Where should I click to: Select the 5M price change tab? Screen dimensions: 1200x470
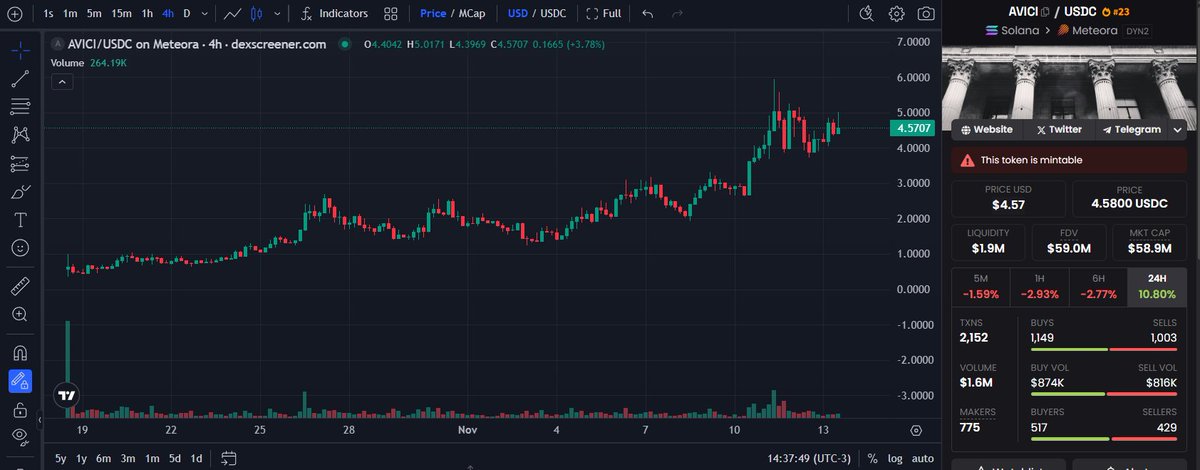(x=980, y=287)
